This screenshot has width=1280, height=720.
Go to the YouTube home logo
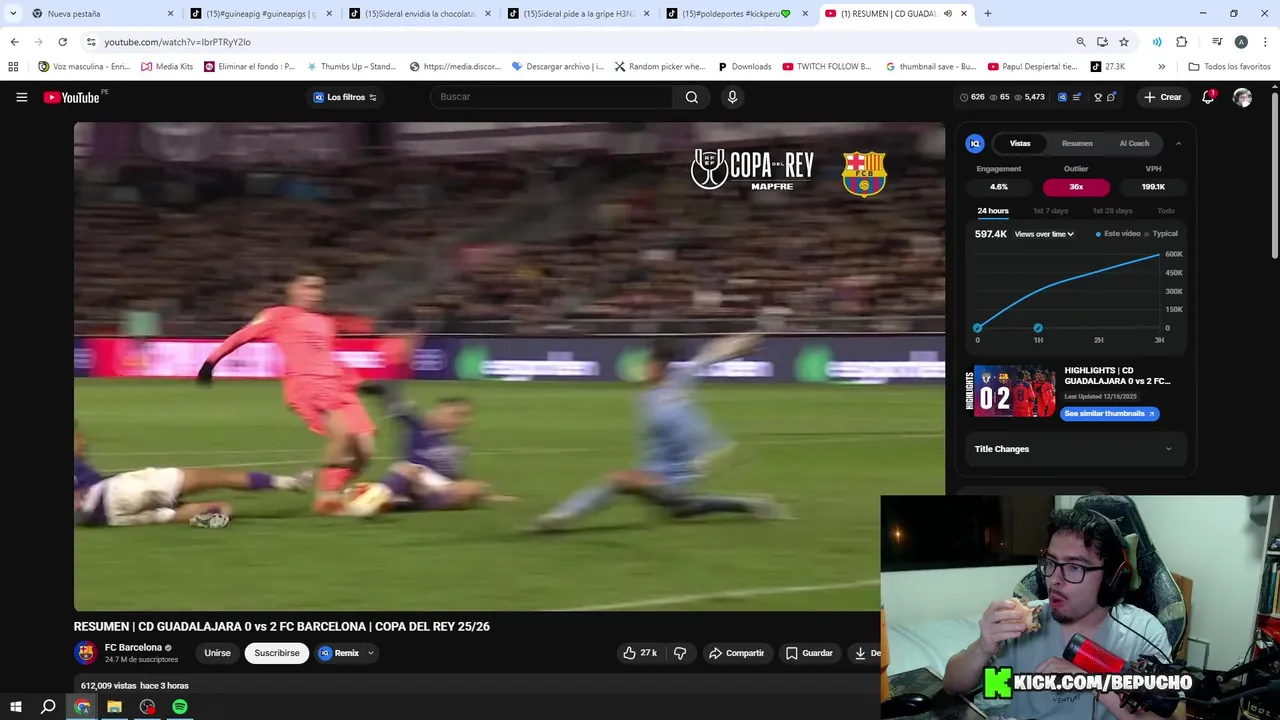(x=72, y=97)
